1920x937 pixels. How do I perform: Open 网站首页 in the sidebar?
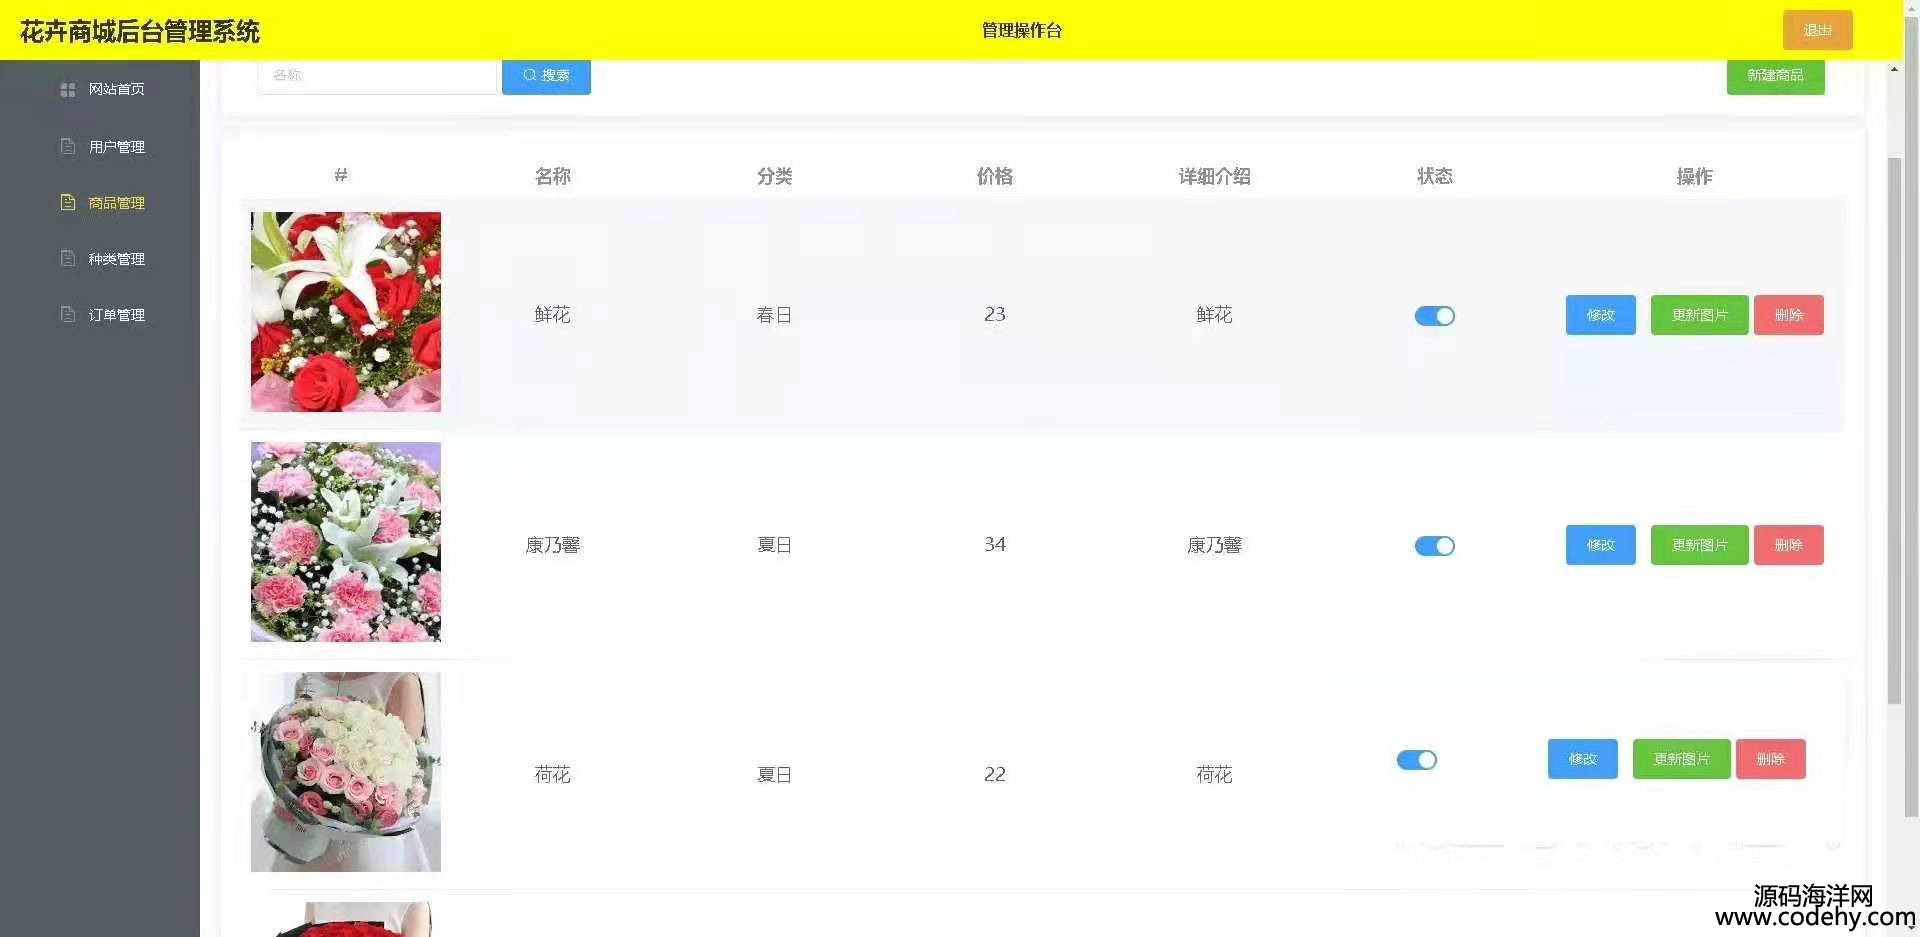point(116,90)
